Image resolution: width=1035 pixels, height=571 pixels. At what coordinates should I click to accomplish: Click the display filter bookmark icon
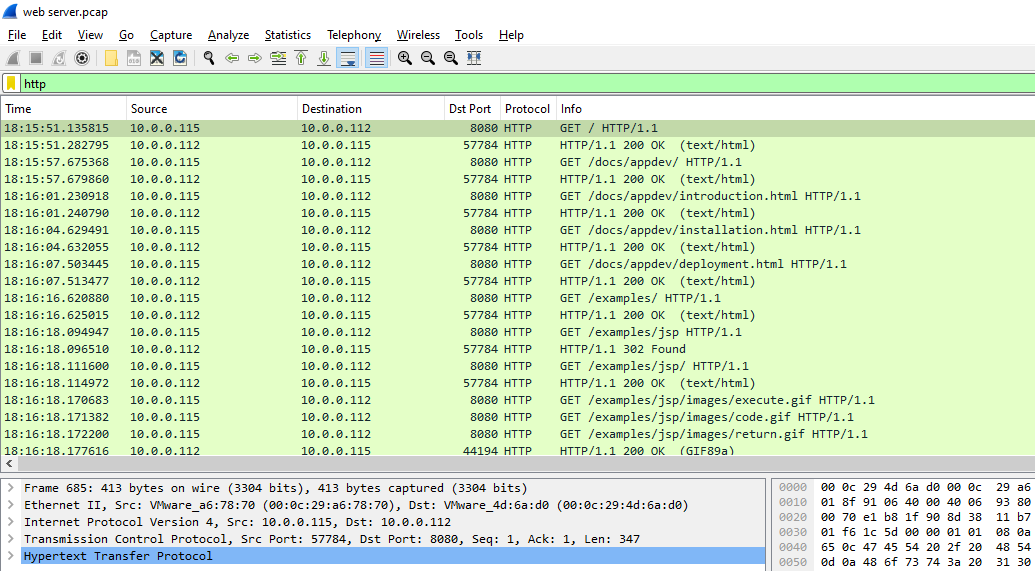(x=11, y=84)
